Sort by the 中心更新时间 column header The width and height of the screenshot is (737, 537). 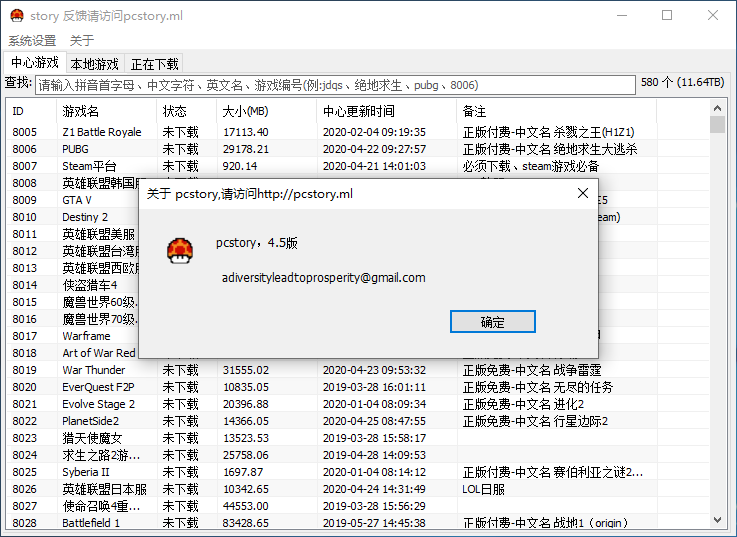pos(386,111)
